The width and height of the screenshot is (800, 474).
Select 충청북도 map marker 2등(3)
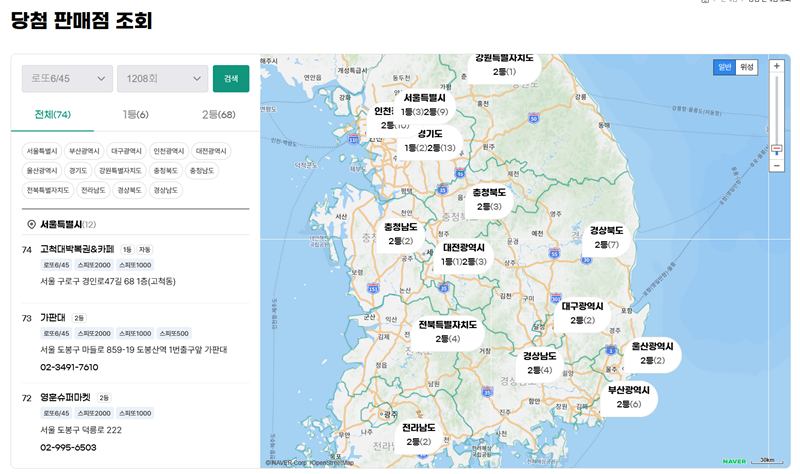(x=489, y=199)
